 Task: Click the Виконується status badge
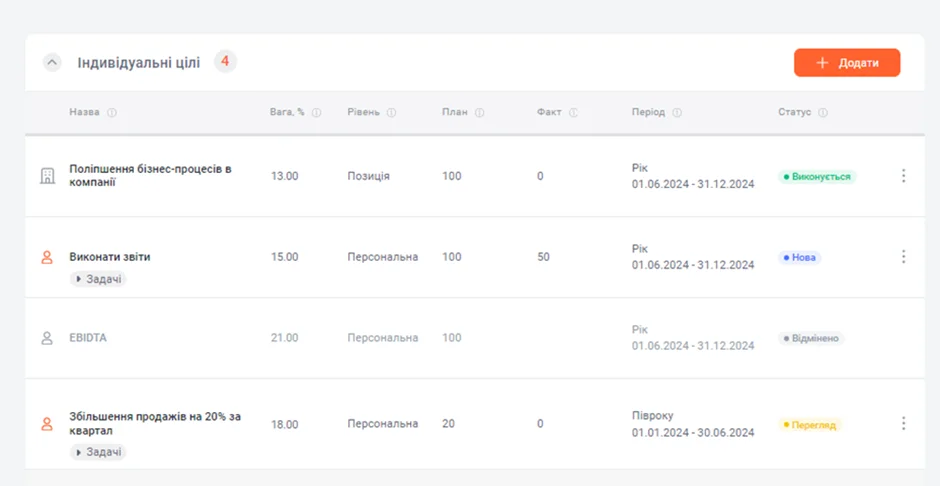817,177
